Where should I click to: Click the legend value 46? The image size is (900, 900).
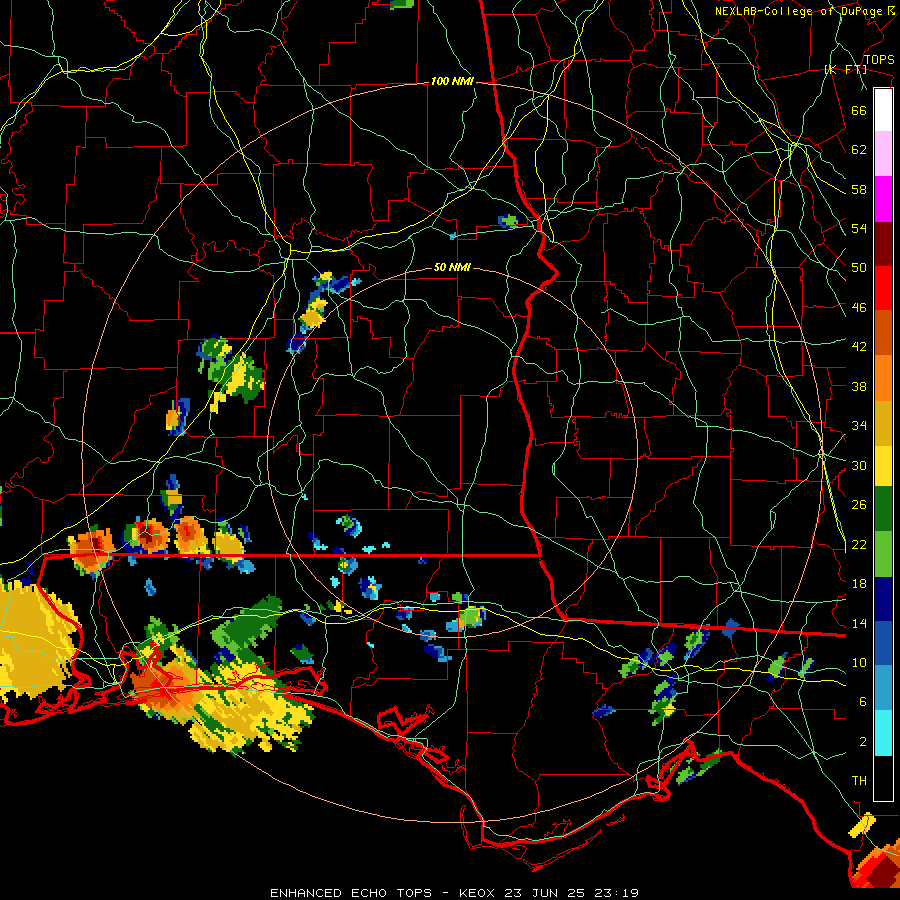click(x=859, y=308)
